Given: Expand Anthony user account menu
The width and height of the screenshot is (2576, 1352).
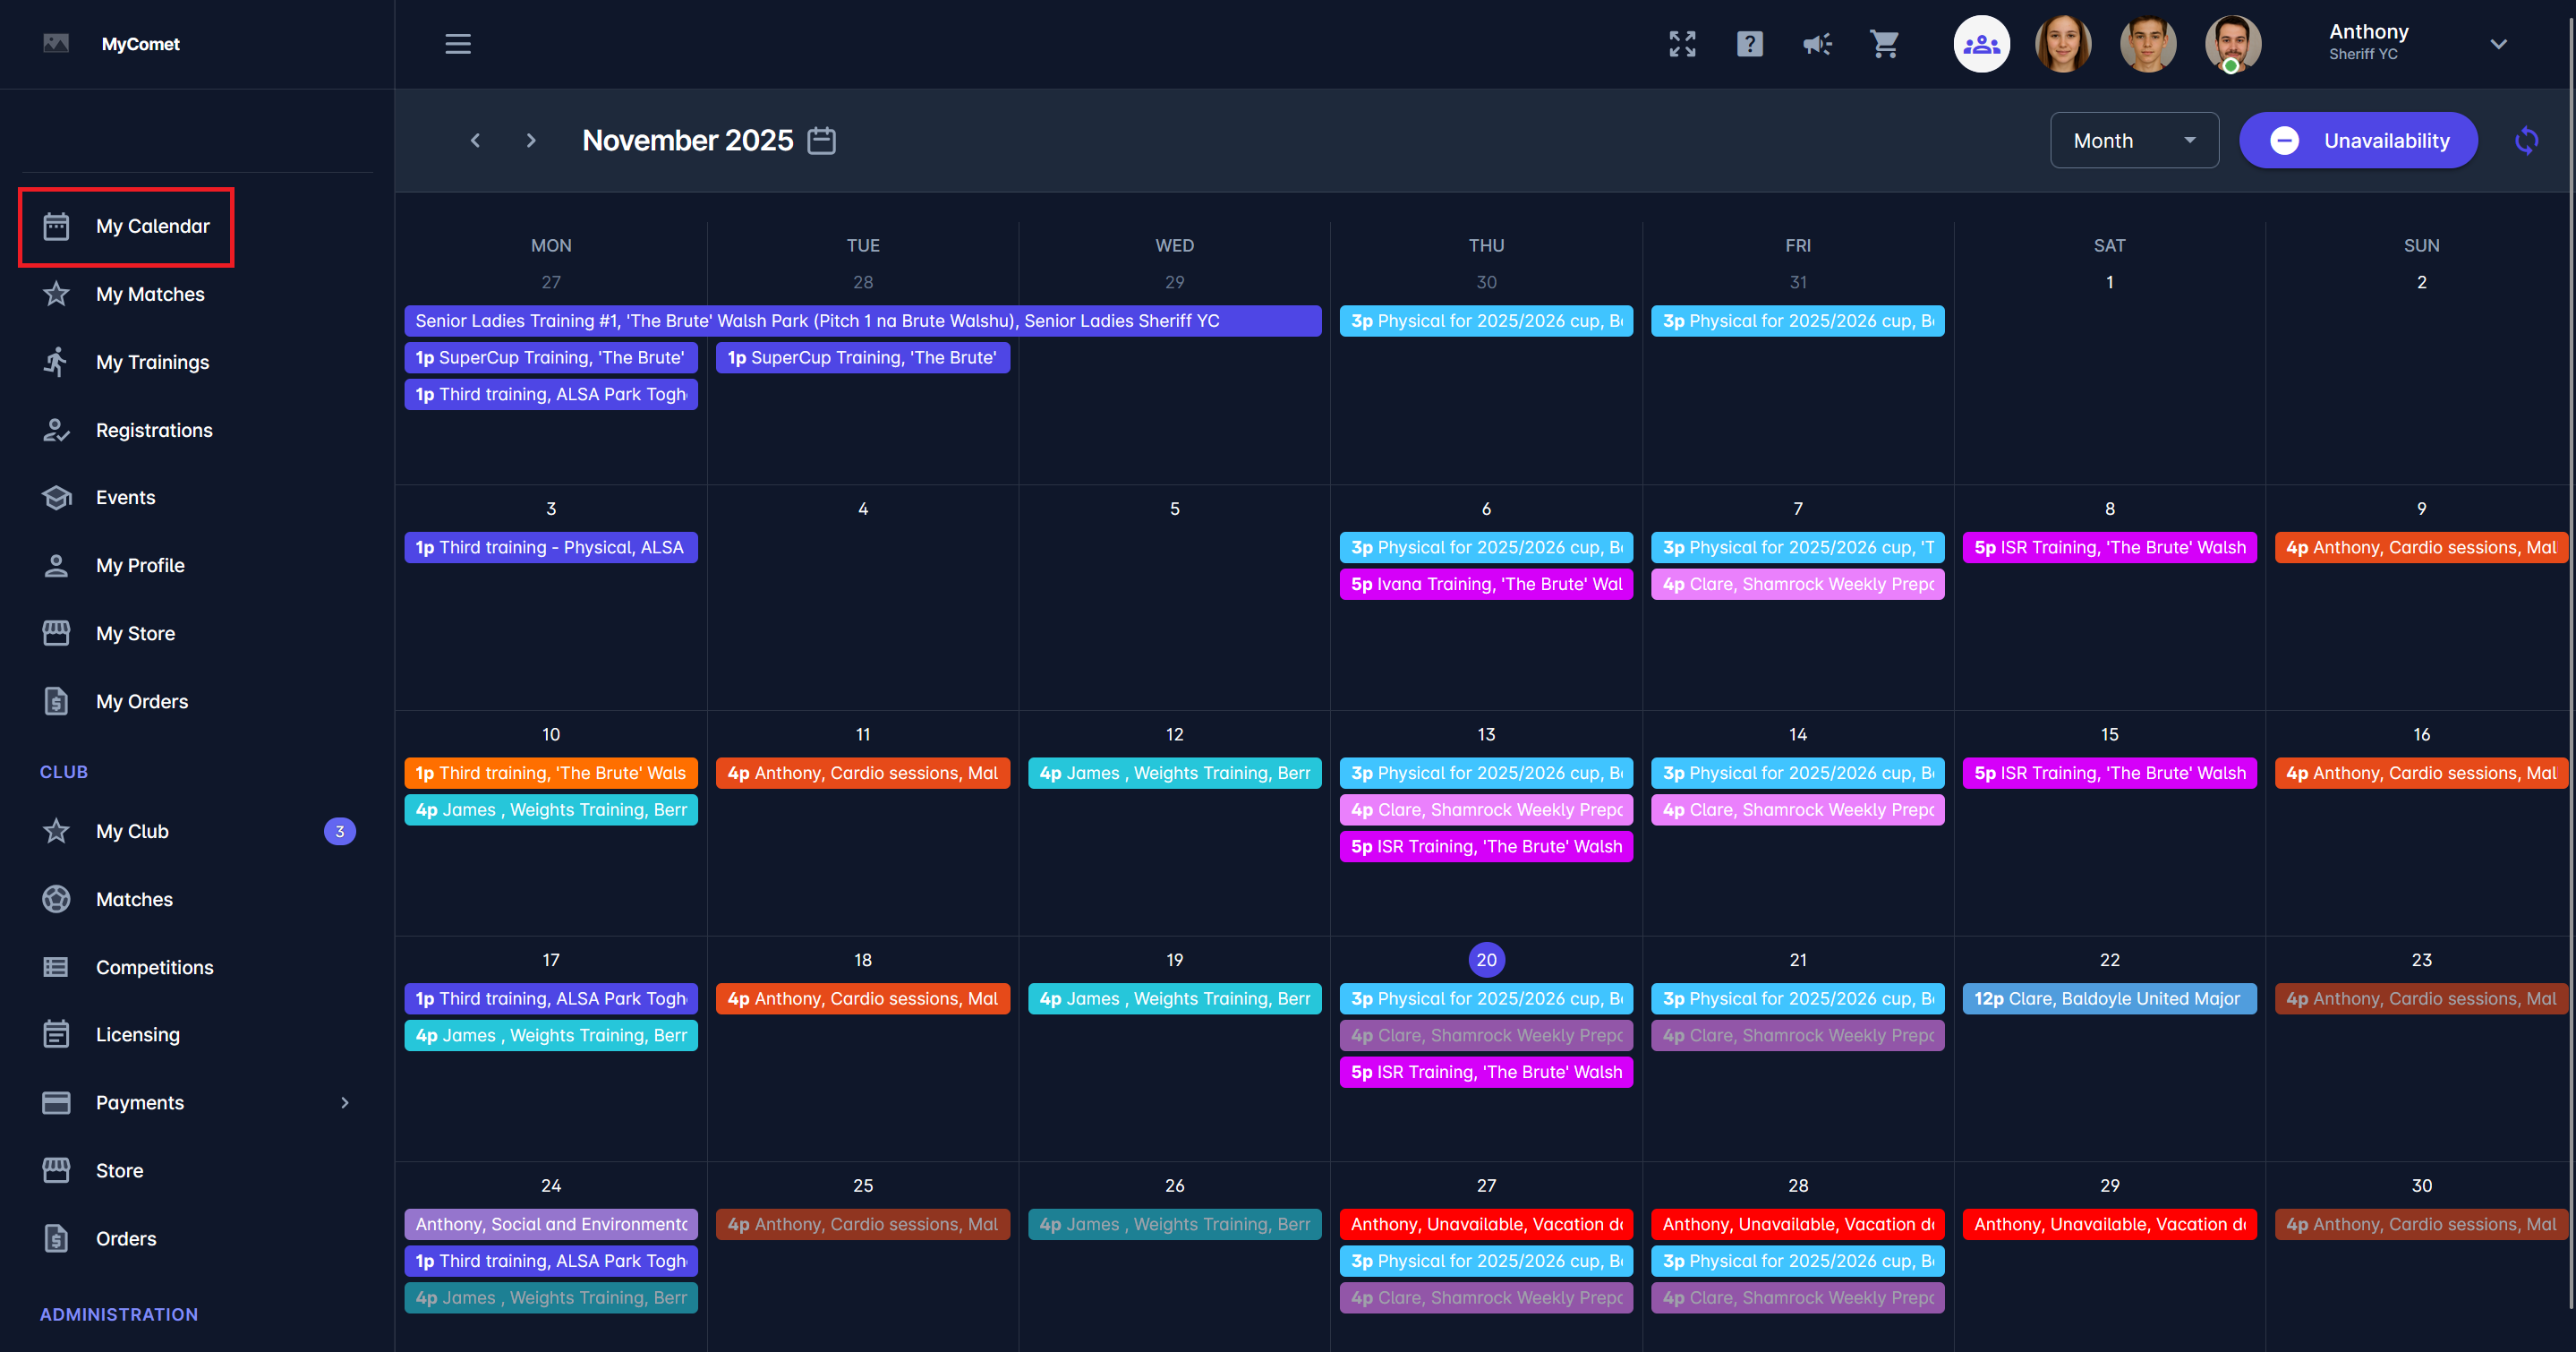Looking at the screenshot, I should pos(2498,44).
